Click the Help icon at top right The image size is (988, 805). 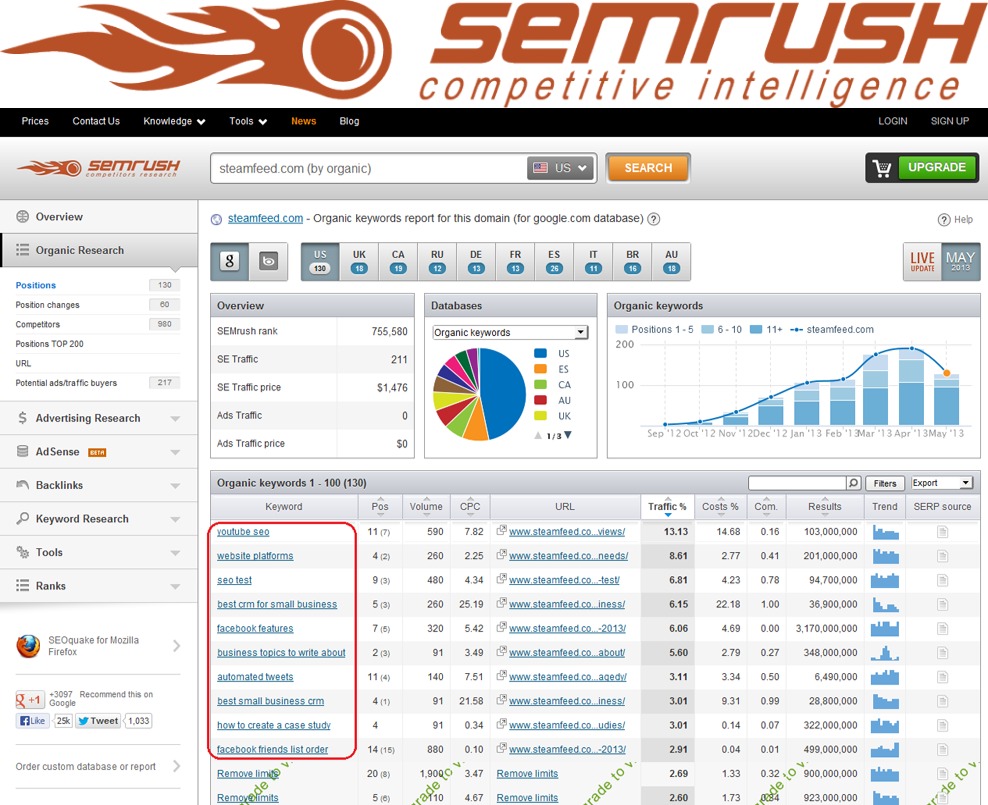[944, 220]
